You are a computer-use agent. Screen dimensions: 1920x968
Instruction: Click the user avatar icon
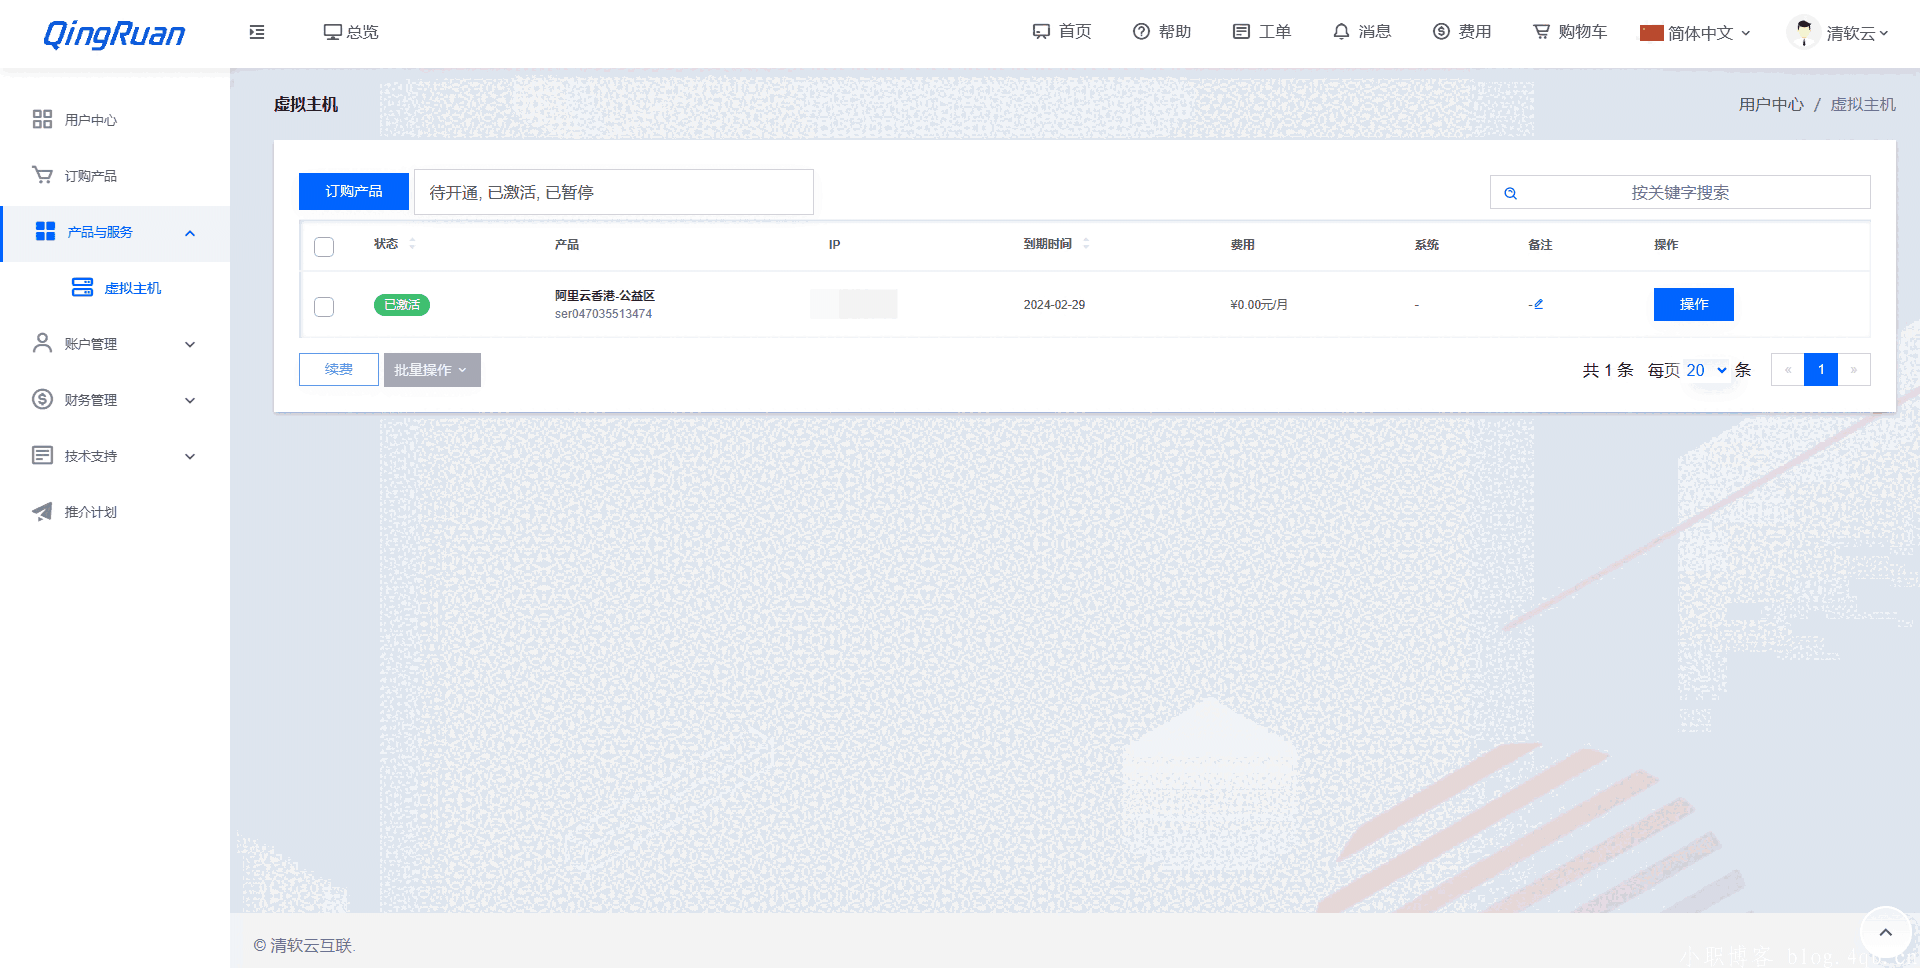click(1803, 33)
